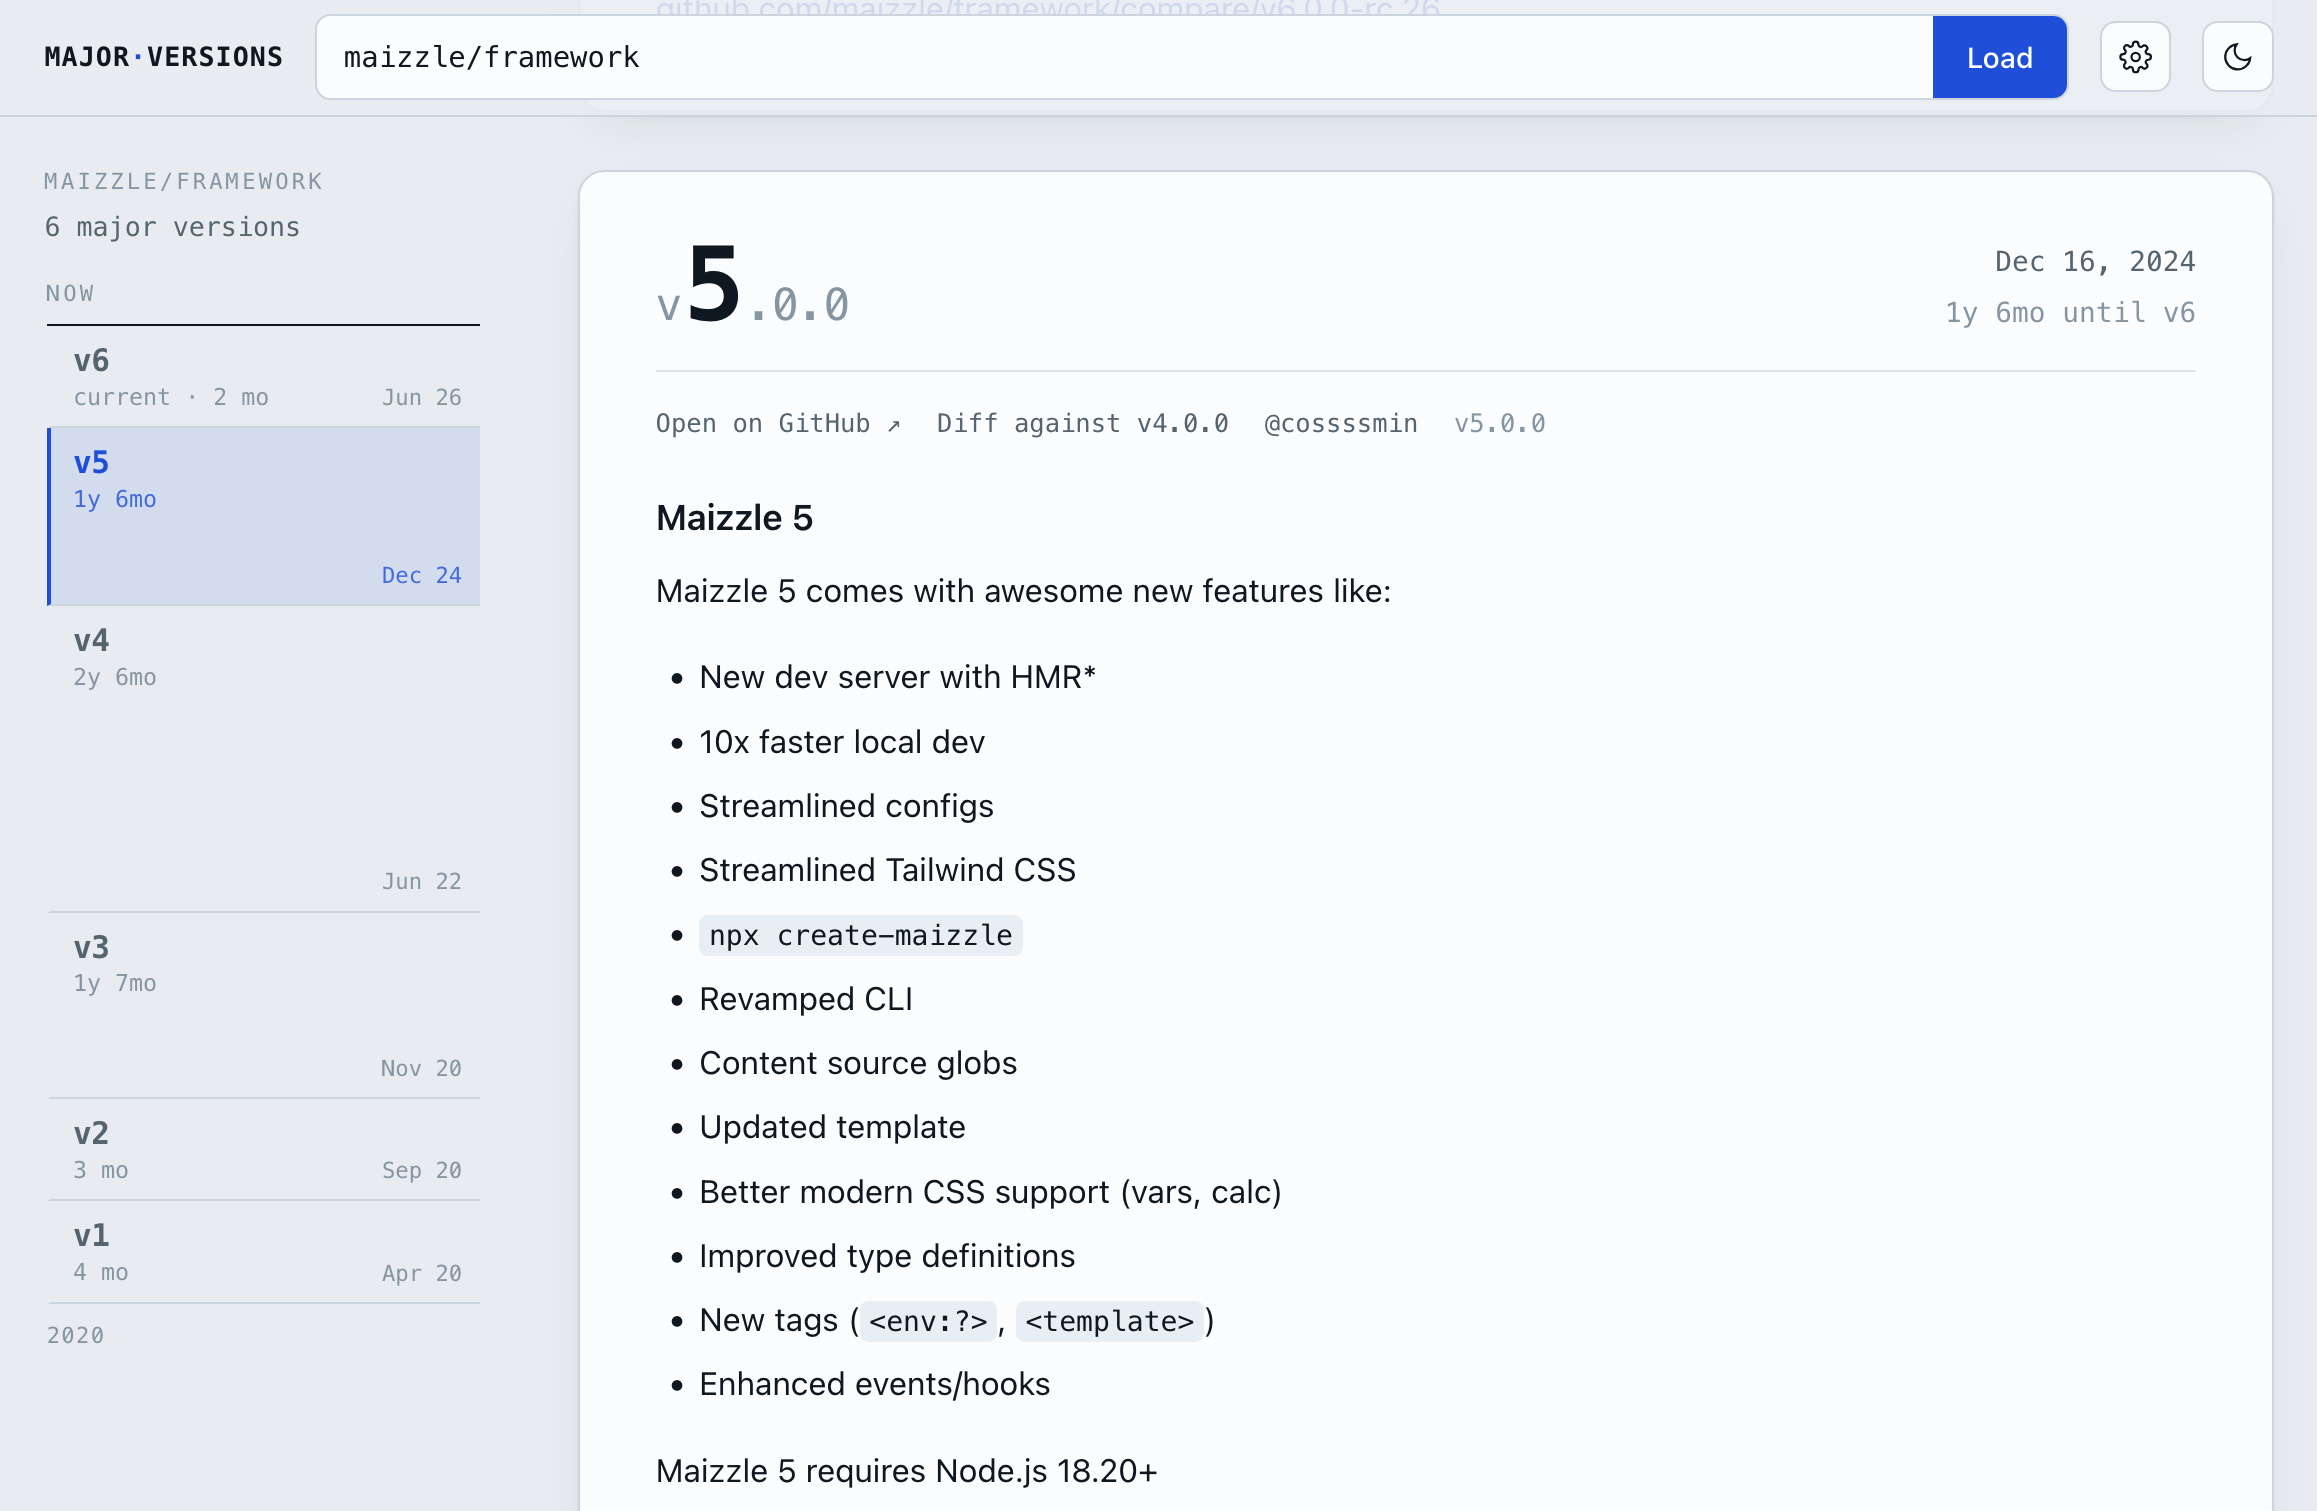Click the Load button
This screenshot has width=2317, height=1511.
click(x=1999, y=57)
